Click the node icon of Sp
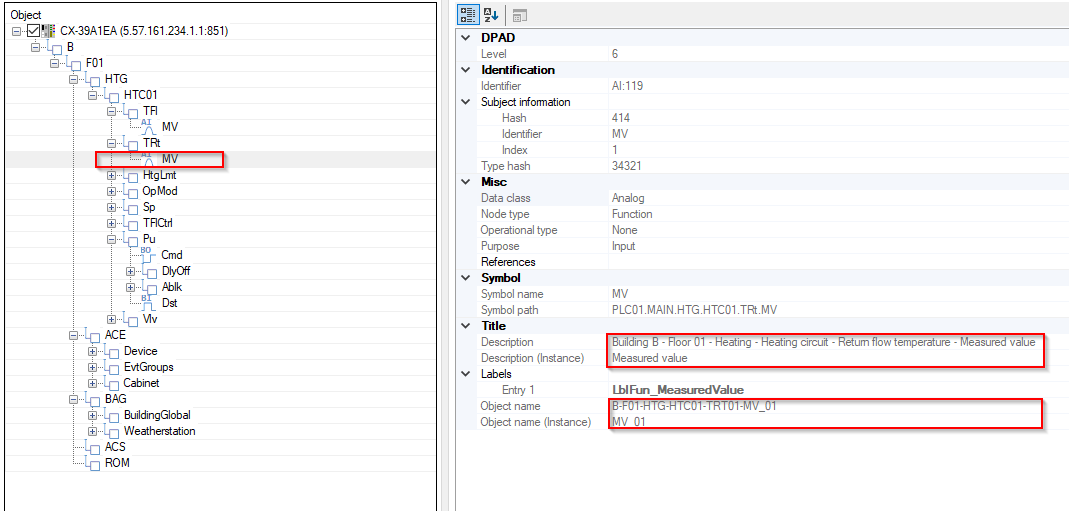The height and width of the screenshot is (511, 1069). point(131,206)
